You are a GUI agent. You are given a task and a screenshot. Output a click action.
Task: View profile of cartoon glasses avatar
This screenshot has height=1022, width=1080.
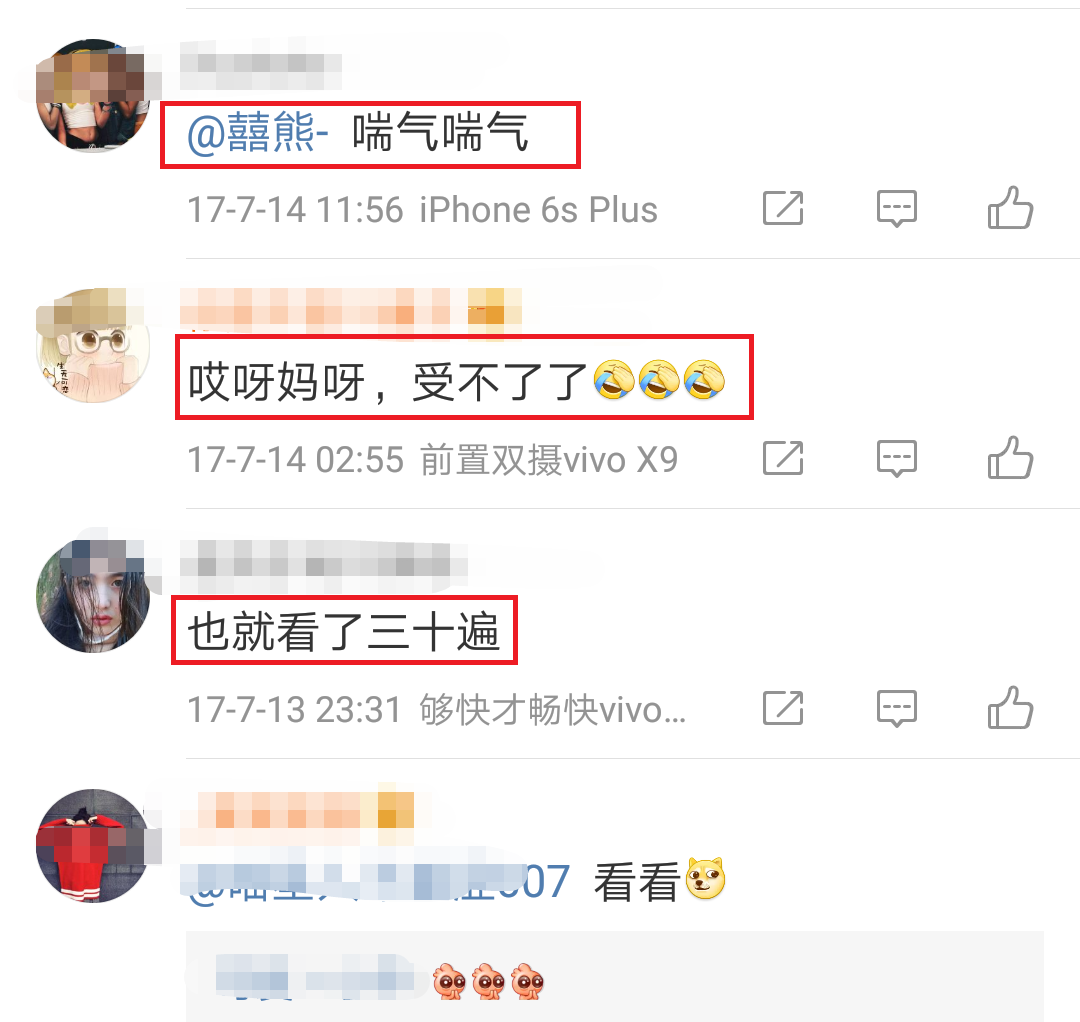[93, 346]
